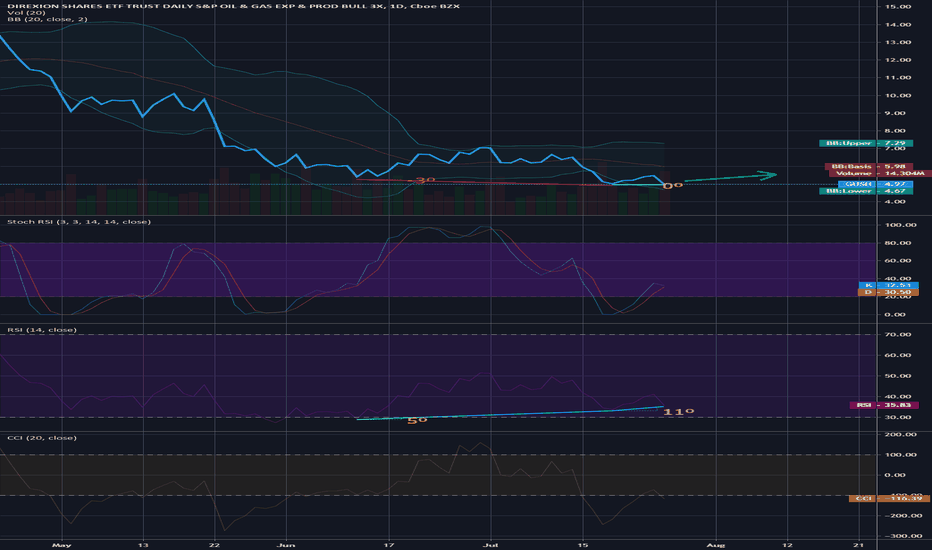Click the 9.00 price axis label
Image resolution: width=932 pixels, height=550 pixels.
click(x=895, y=113)
